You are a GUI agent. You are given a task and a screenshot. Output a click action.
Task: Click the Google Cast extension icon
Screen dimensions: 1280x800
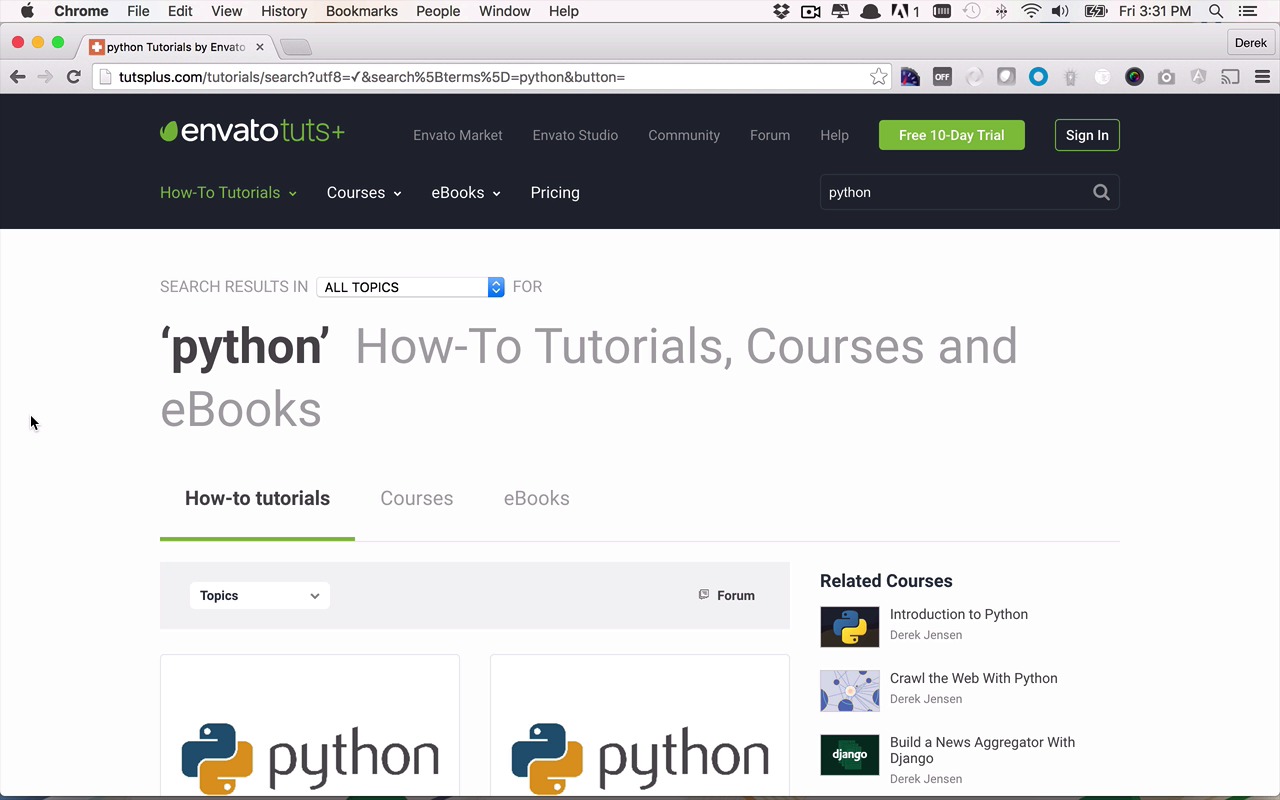pos(1230,77)
